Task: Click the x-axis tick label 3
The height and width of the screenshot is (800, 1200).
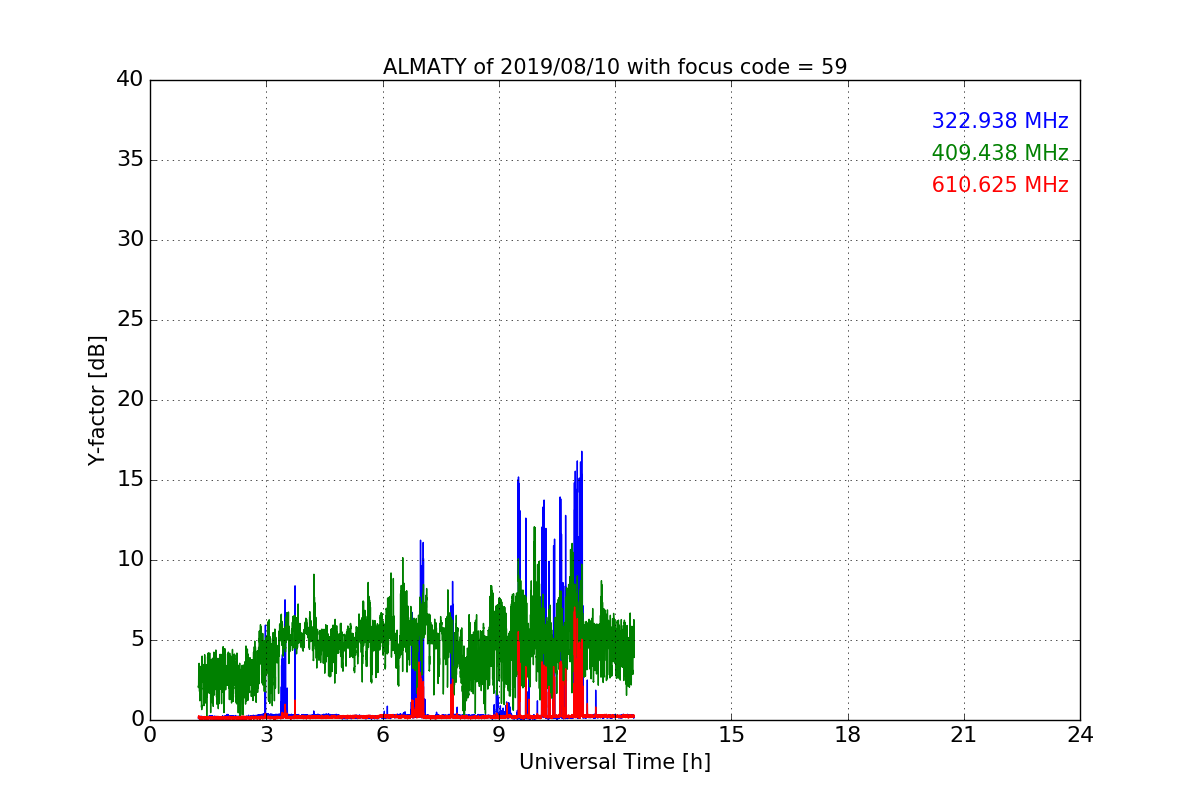Action: click(266, 735)
